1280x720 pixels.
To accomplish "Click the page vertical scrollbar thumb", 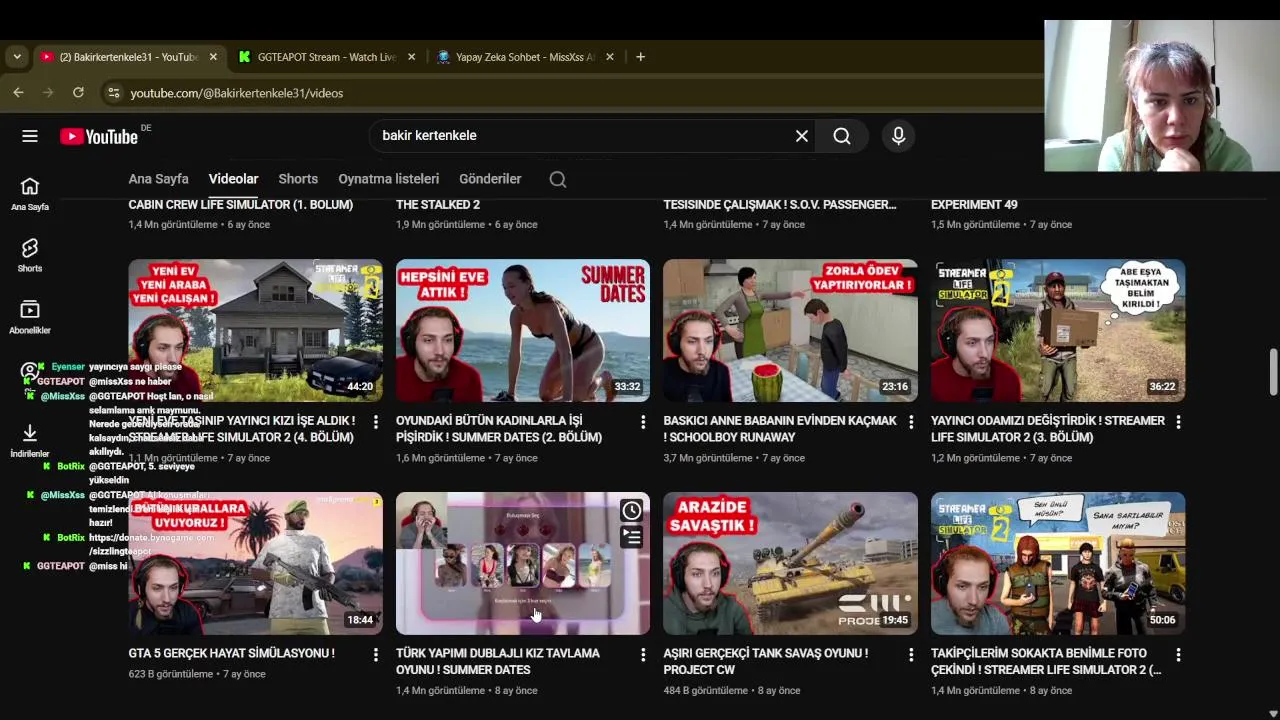I will 1272,372.
